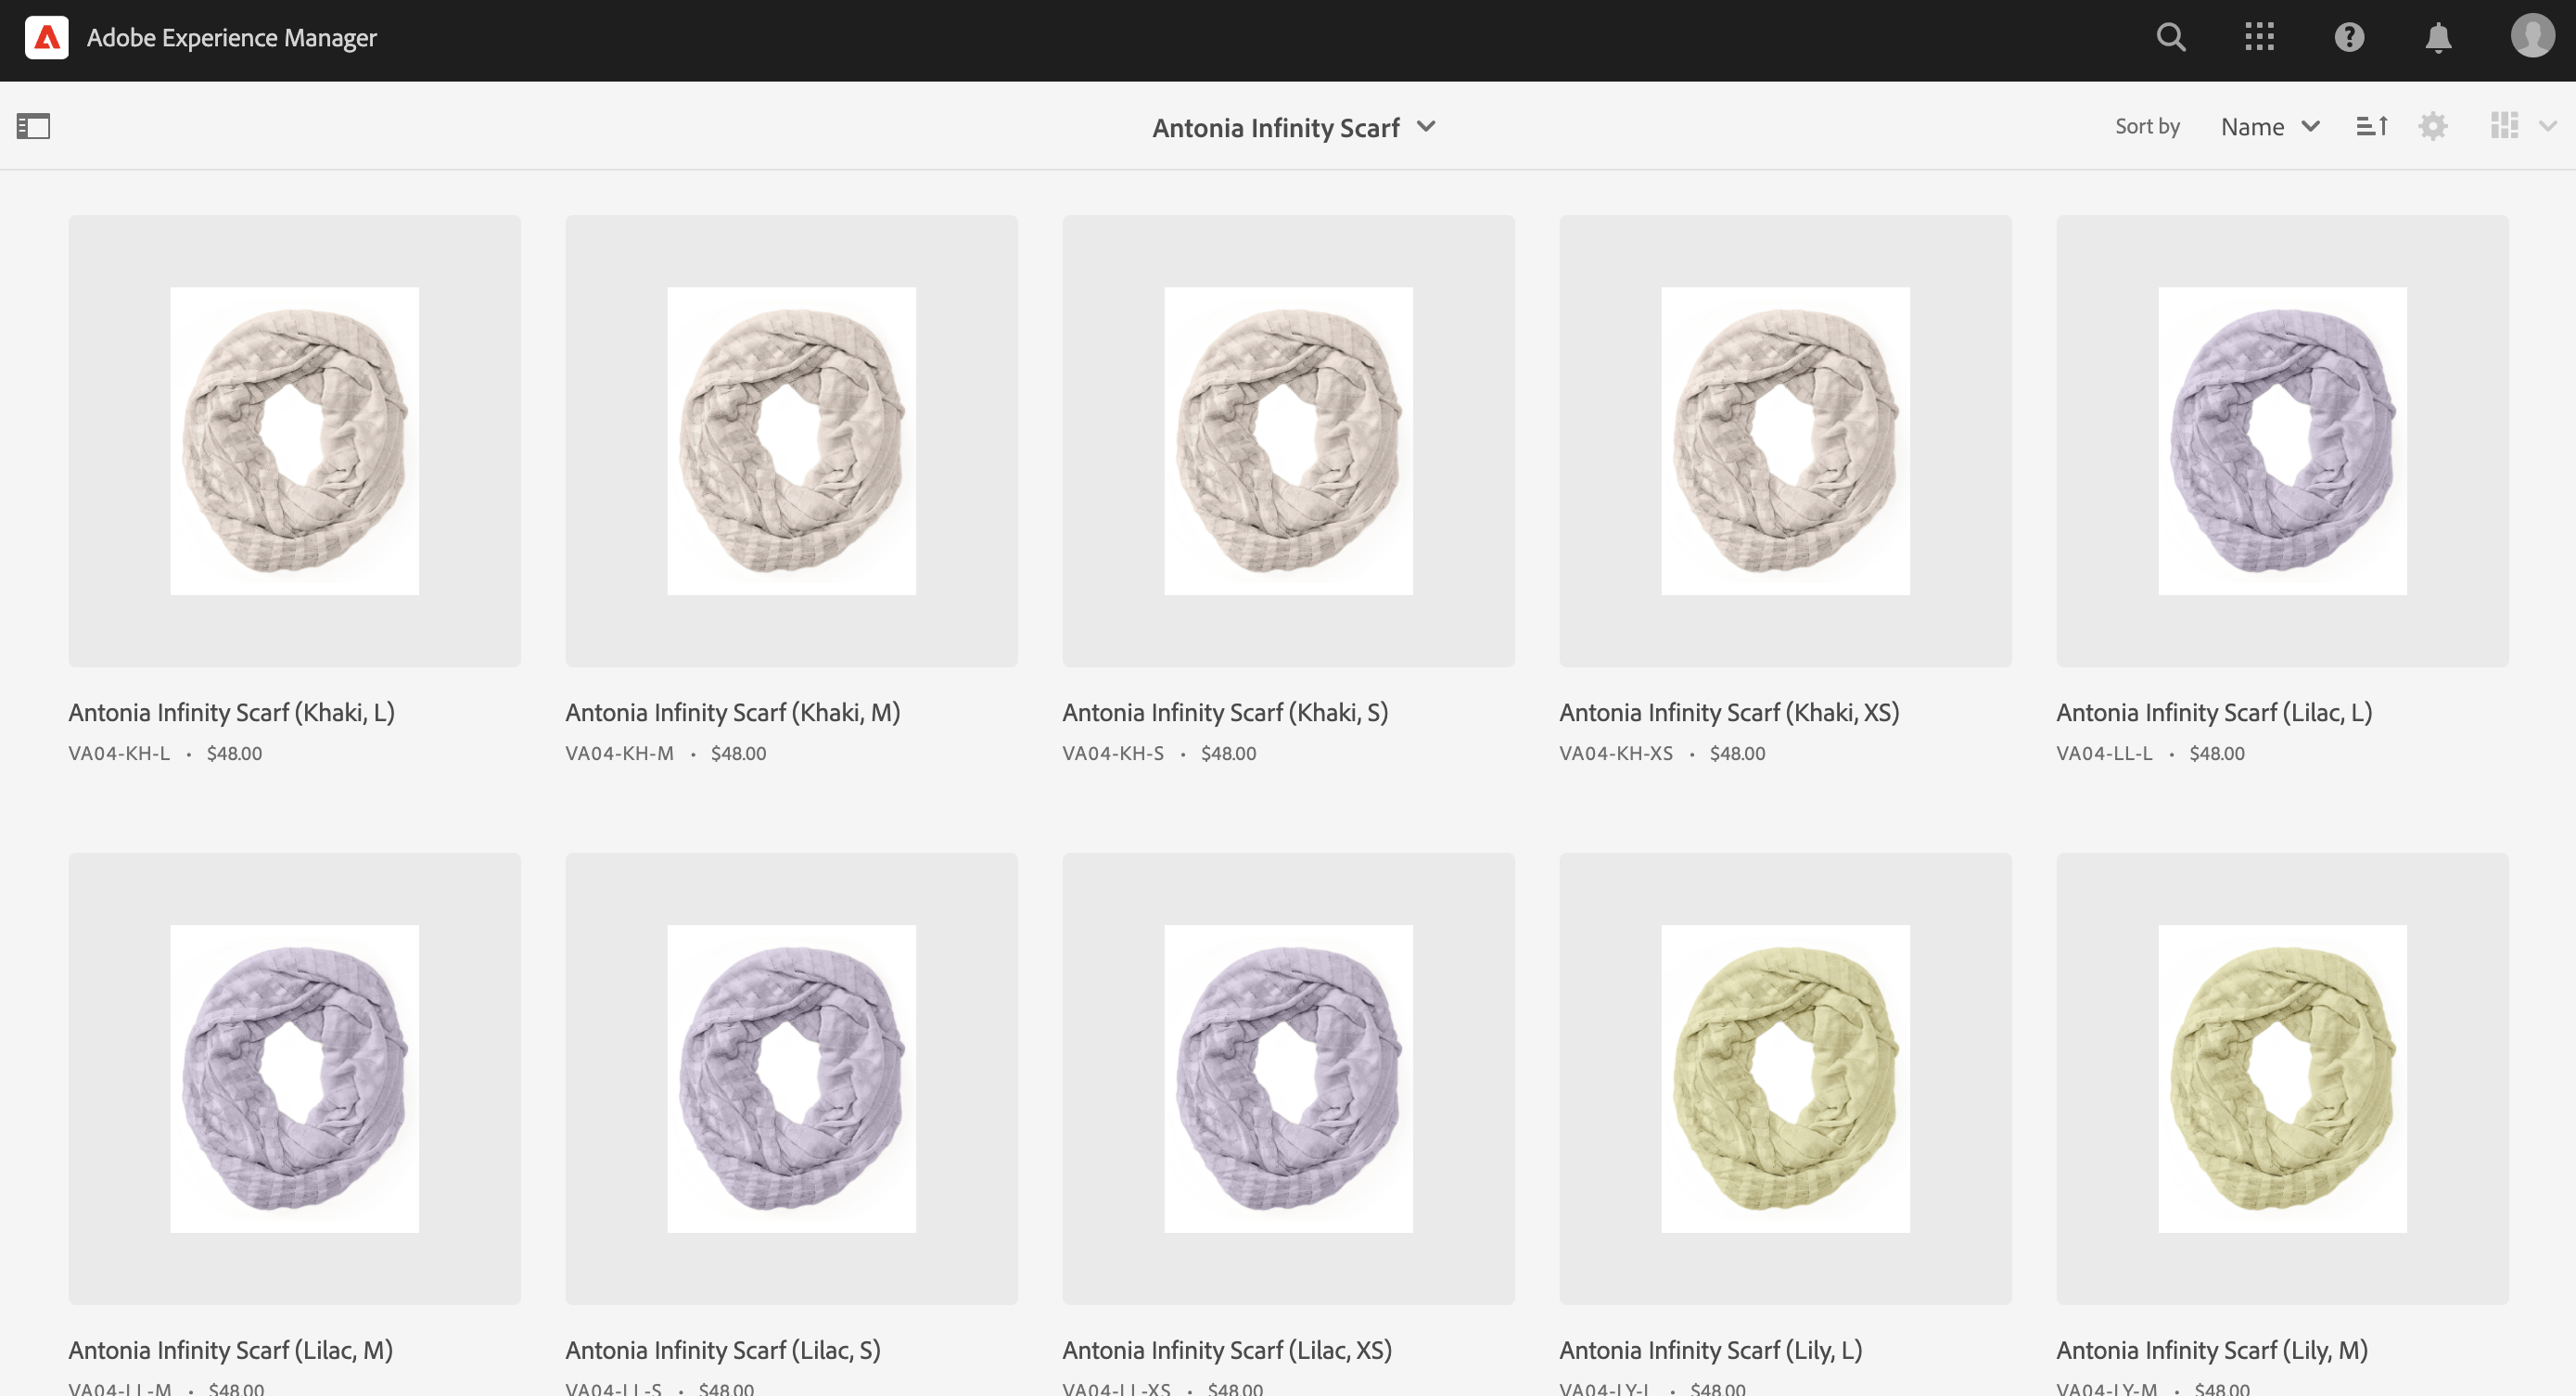Open the notifications bell
The image size is (2576, 1396).
point(2438,38)
